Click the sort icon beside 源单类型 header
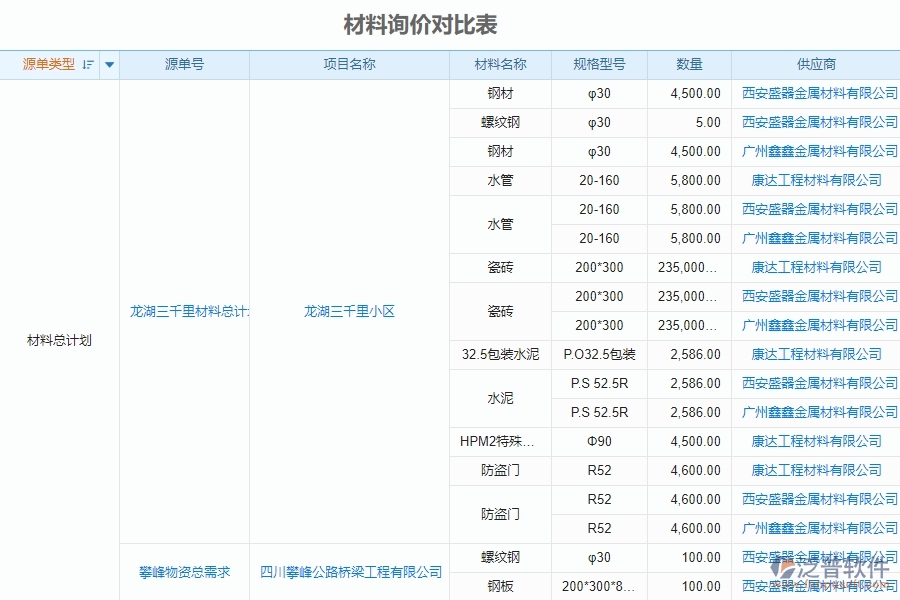The height and width of the screenshot is (600, 900). click(x=88, y=63)
